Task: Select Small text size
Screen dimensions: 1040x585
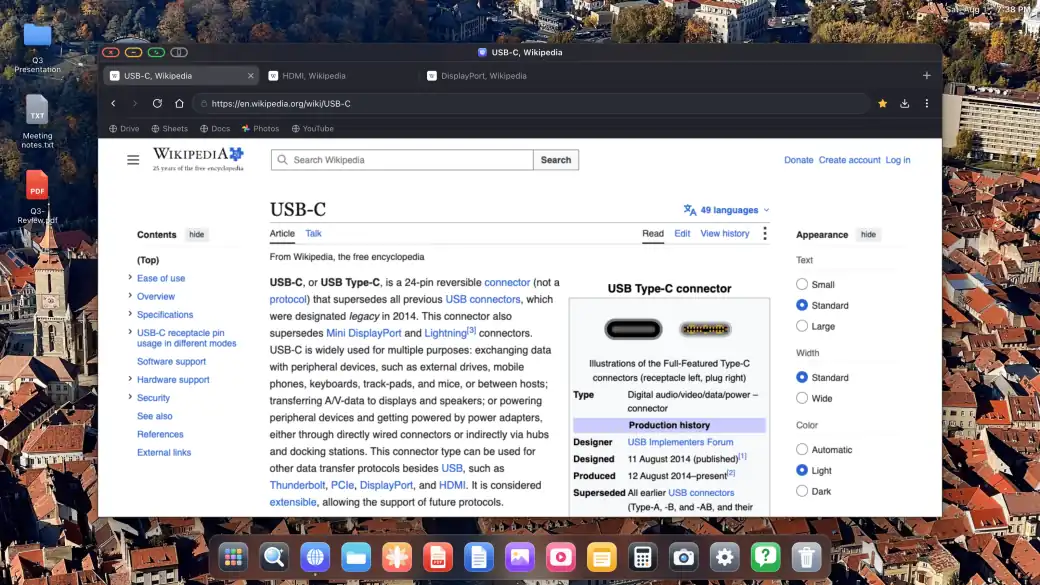Action: (802, 285)
